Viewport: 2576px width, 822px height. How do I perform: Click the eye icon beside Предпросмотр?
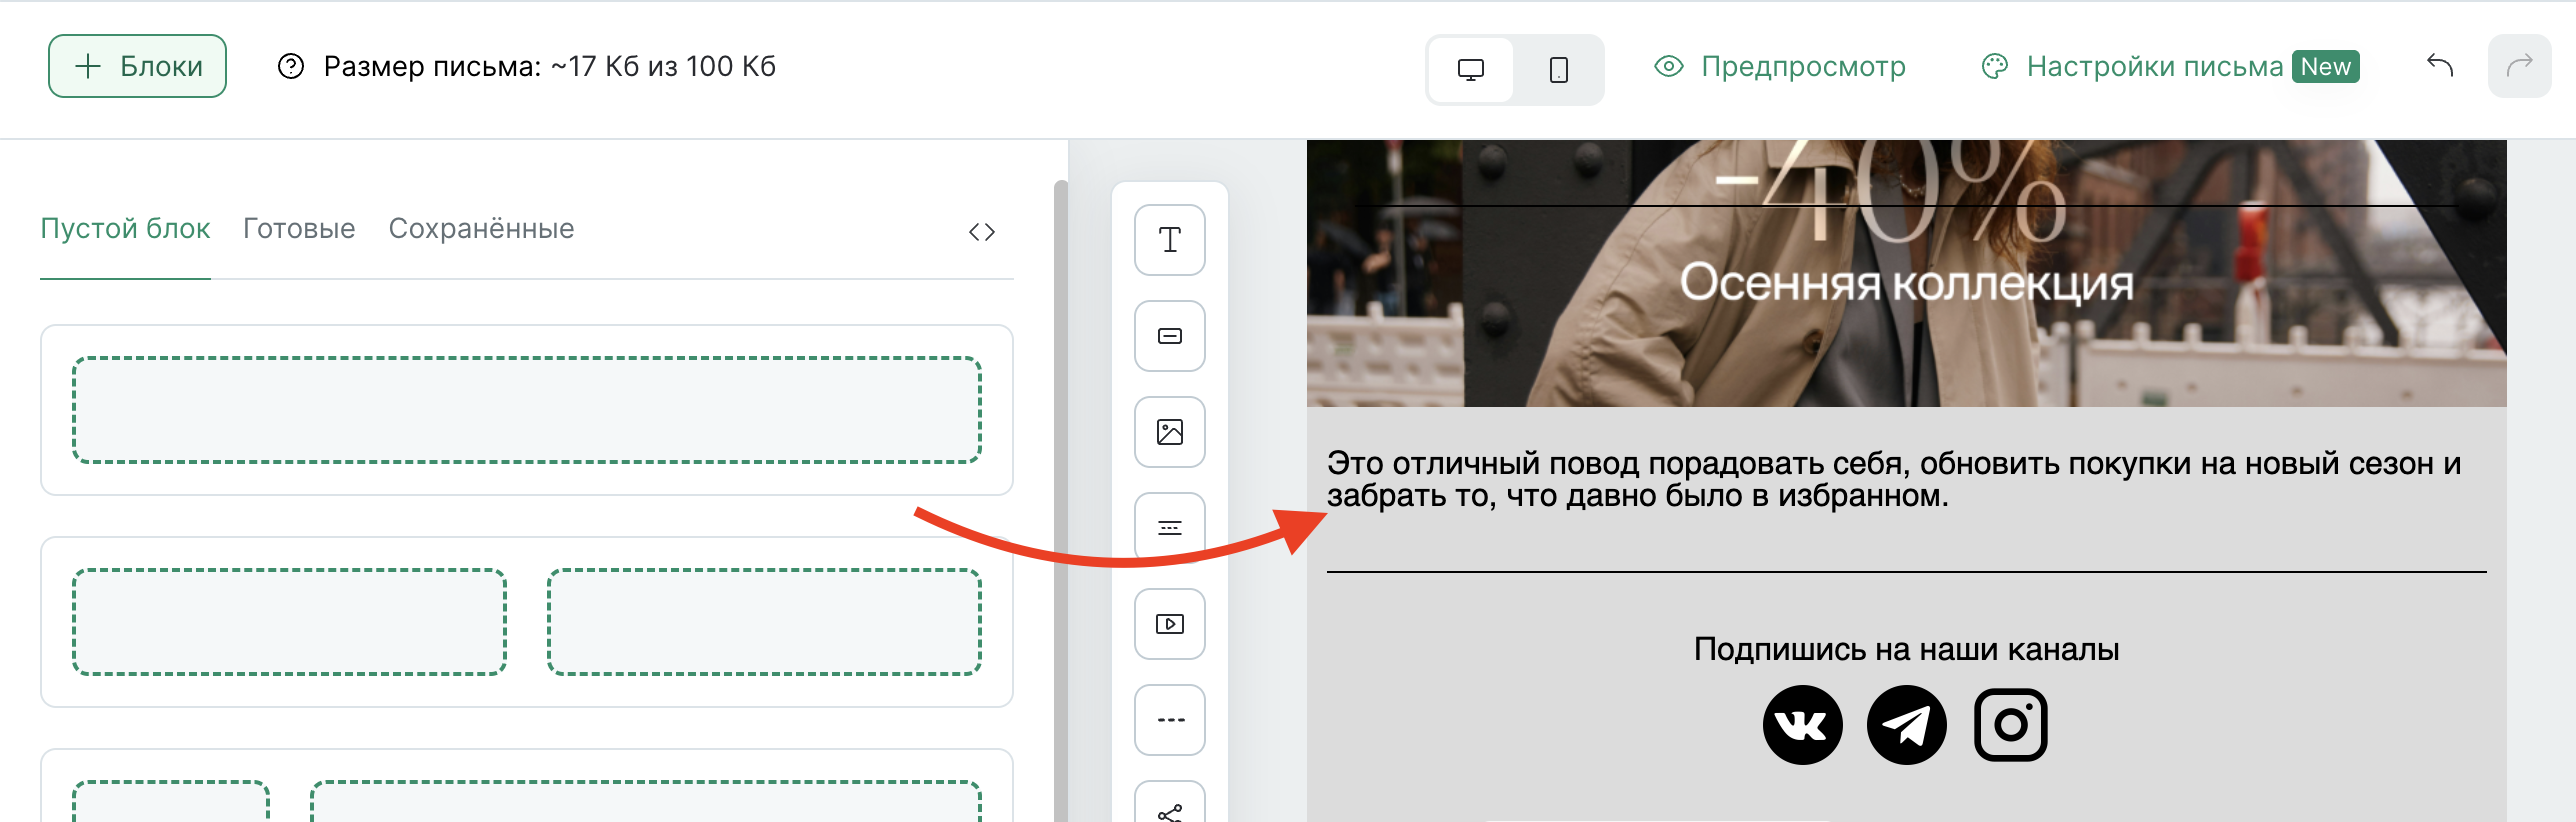[x=1669, y=66]
